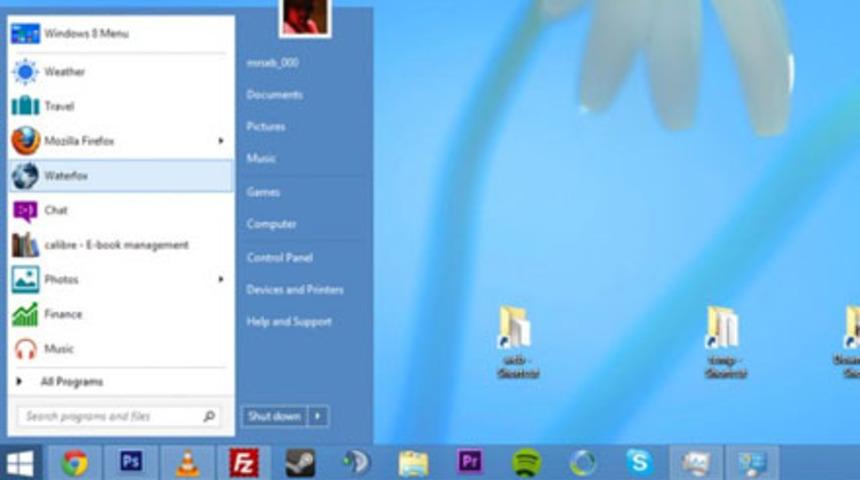Open File Explorer from taskbar

click(x=413, y=464)
